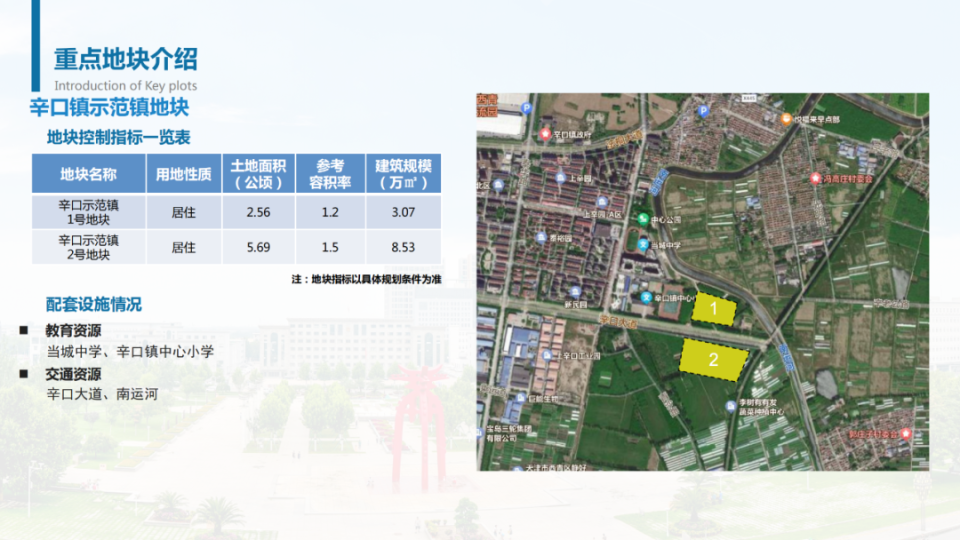Click the parking icon beside the 西青 label
960x540 pixels.
527,108
